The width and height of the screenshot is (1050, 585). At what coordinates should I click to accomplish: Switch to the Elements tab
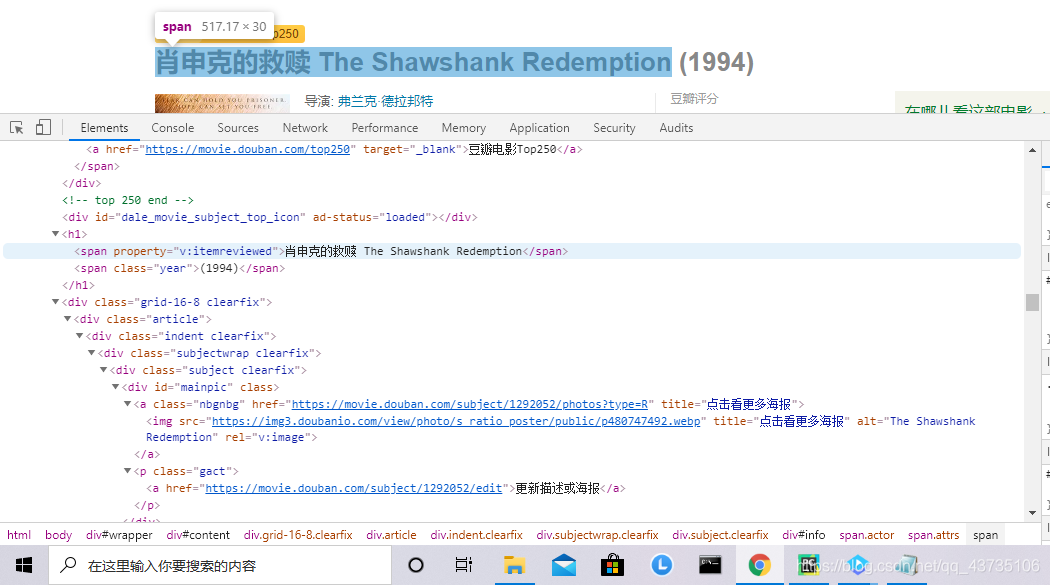point(104,128)
